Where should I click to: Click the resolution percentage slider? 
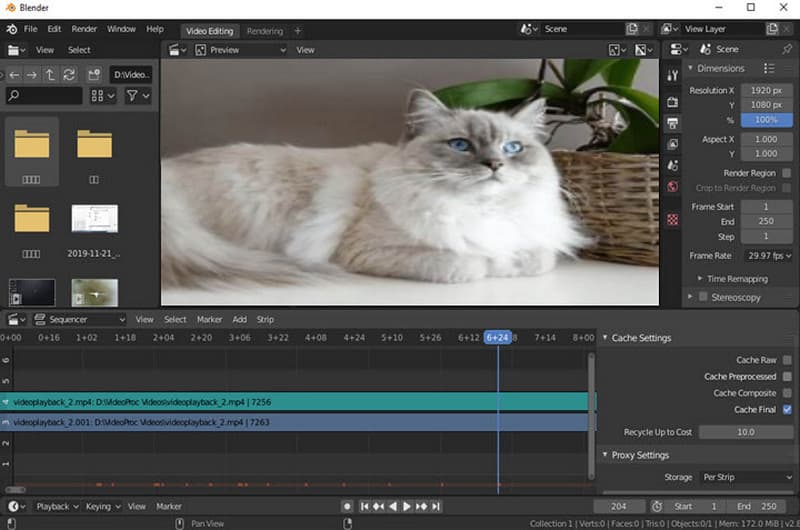click(x=767, y=120)
